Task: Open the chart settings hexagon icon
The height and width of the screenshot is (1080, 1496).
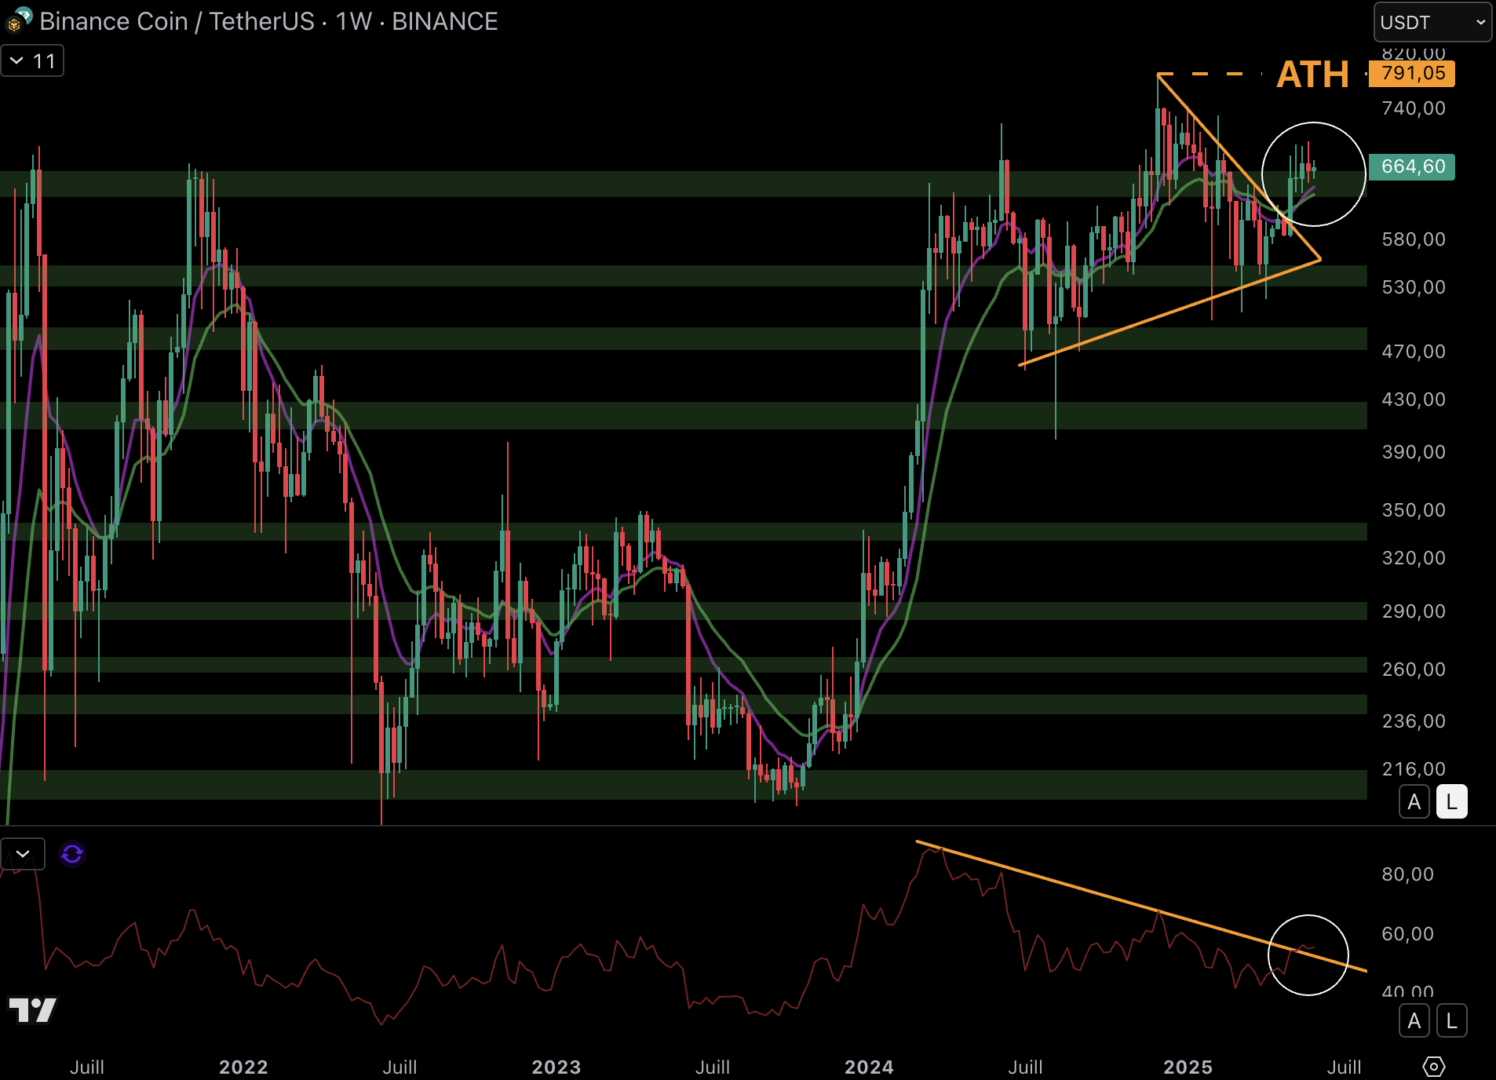Action: click(x=1433, y=1067)
